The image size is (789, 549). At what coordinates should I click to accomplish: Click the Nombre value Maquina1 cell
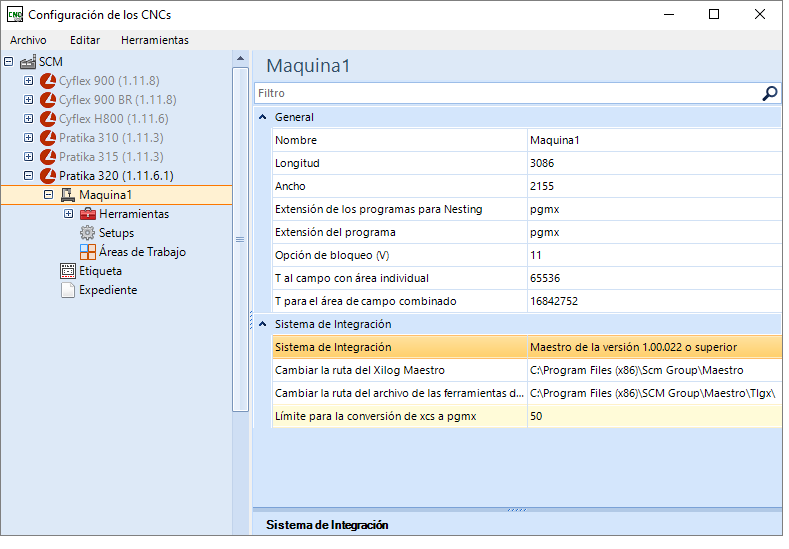pyautogui.click(x=655, y=140)
